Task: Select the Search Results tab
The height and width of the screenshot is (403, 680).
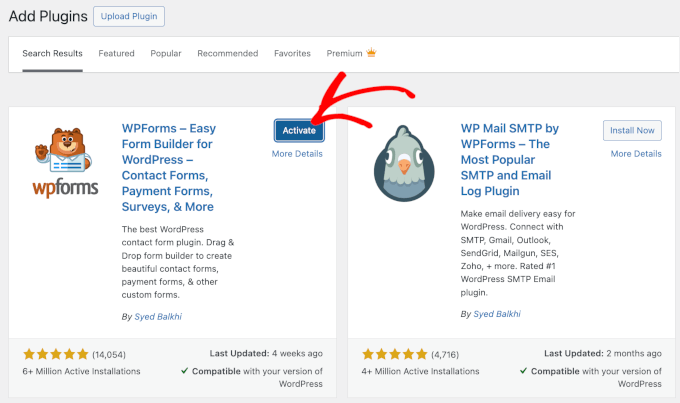Action: coord(52,53)
